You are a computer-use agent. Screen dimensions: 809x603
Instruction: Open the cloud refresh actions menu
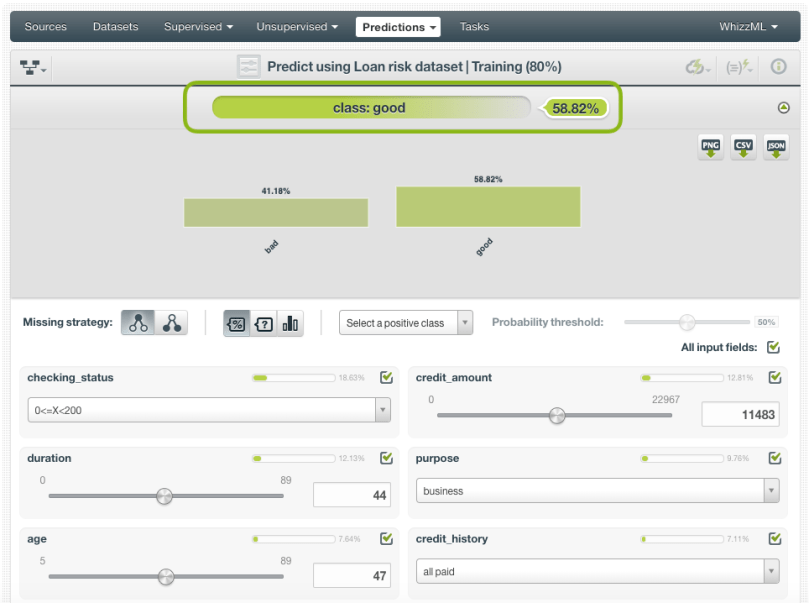(x=698, y=67)
